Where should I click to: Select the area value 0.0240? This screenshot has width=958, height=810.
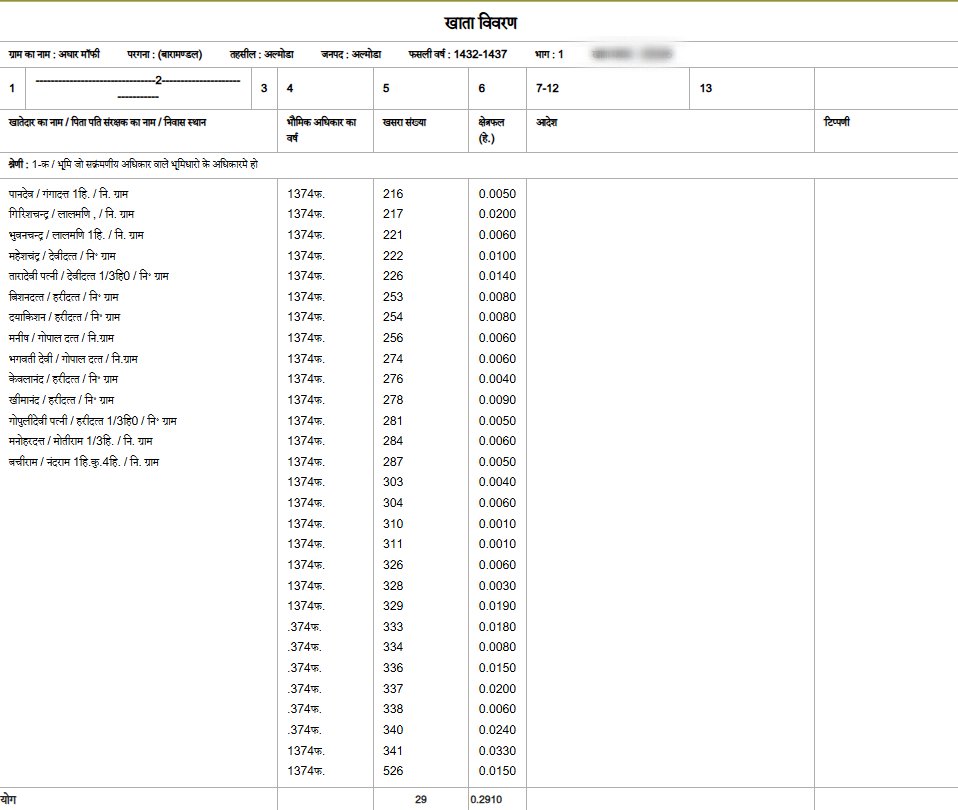coord(497,730)
